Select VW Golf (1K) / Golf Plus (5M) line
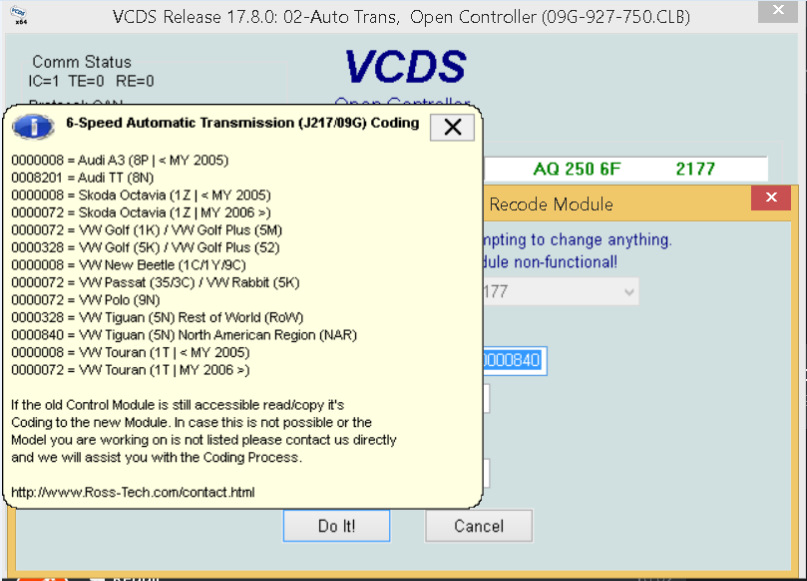807x581 pixels. coord(147,231)
